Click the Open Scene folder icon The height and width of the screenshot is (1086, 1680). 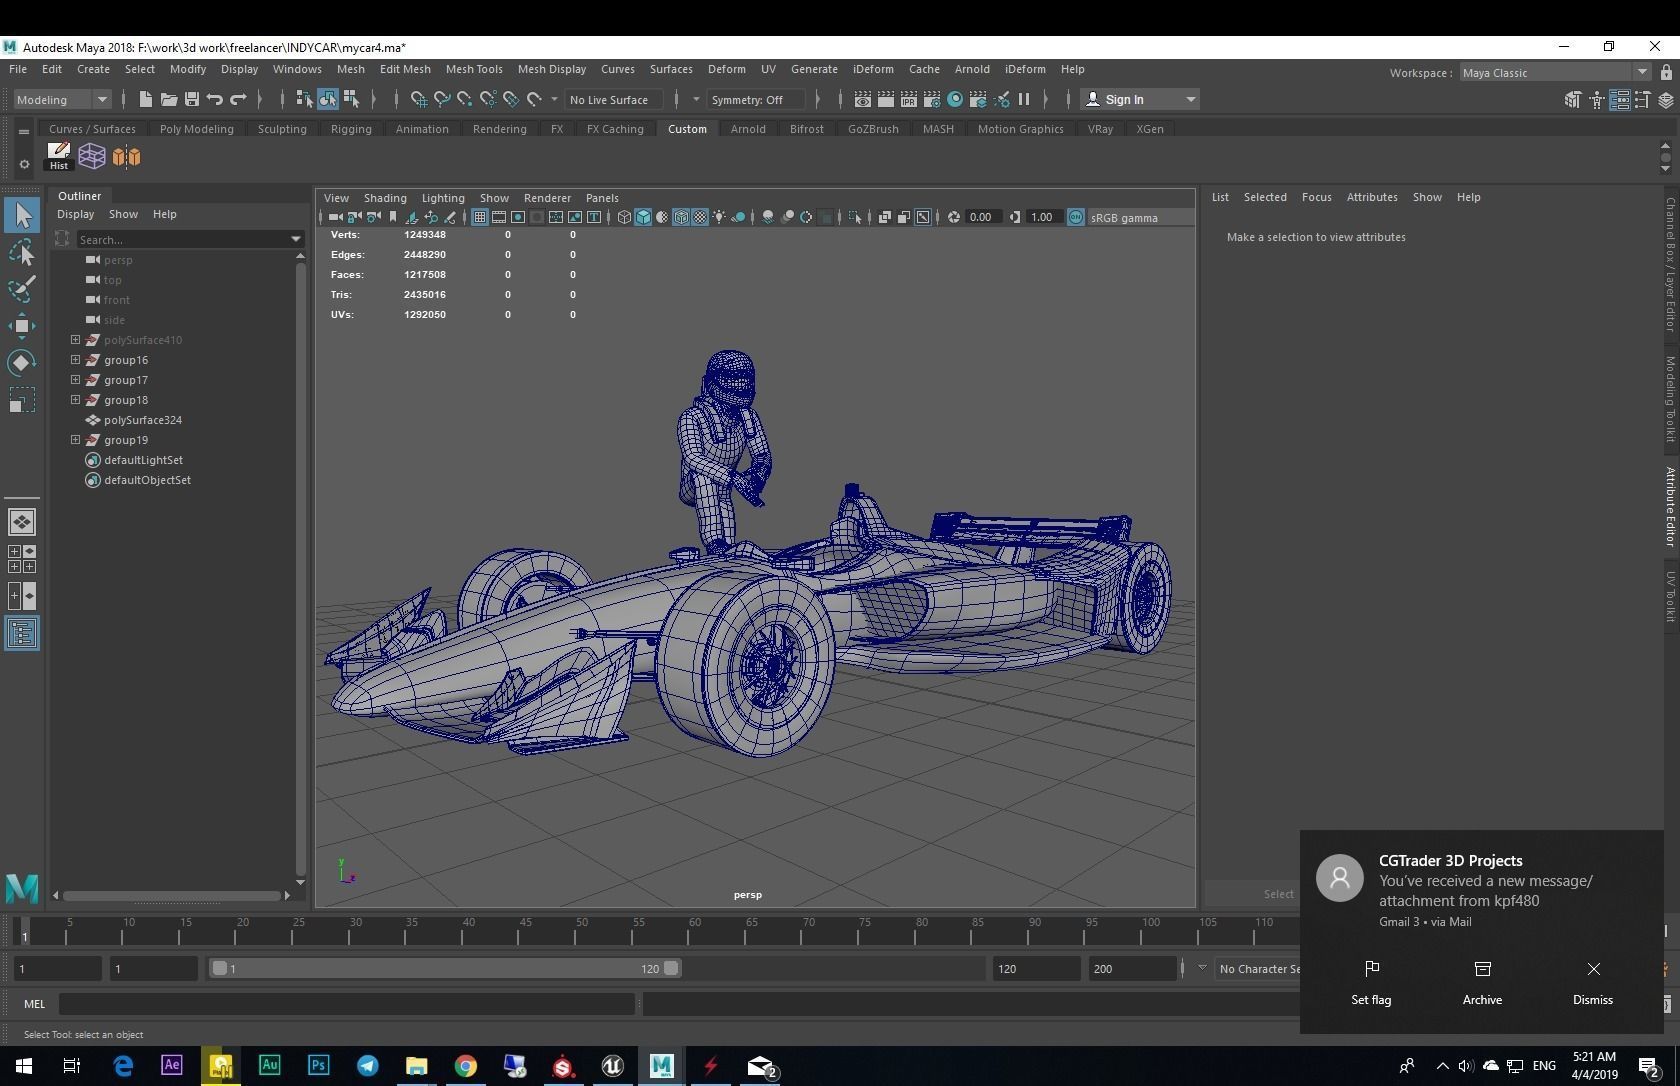pyautogui.click(x=168, y=99)
